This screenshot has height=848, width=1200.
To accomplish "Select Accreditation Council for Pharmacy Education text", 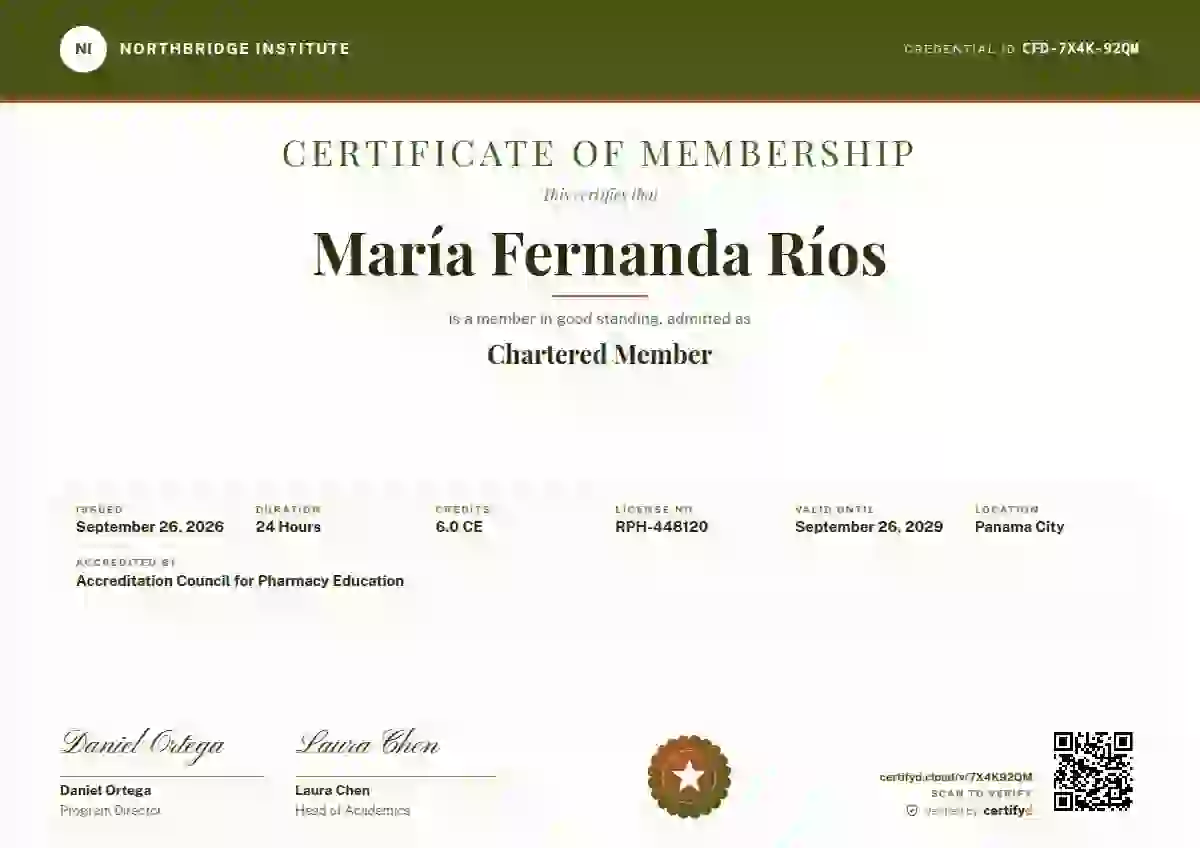I will pos(240,581).
